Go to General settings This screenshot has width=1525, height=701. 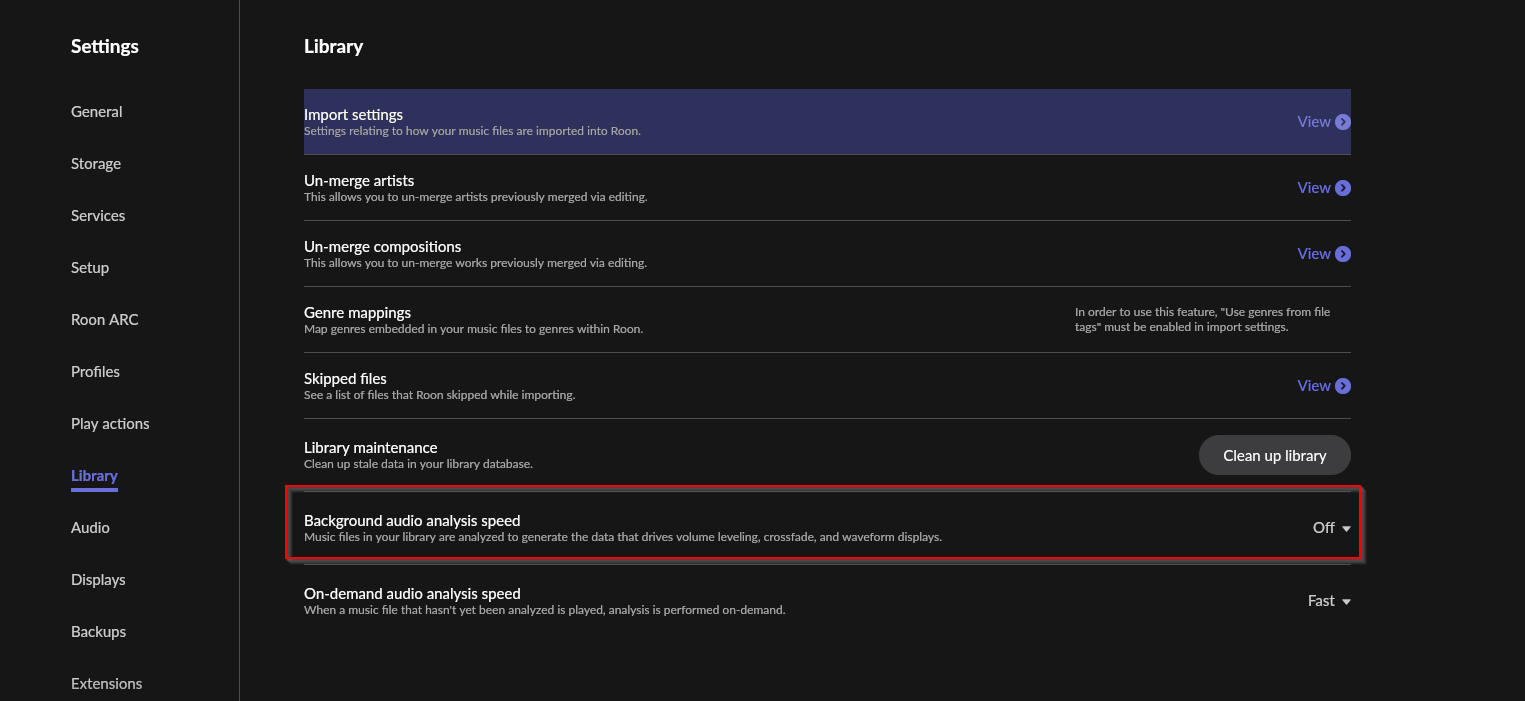(97, 112)
